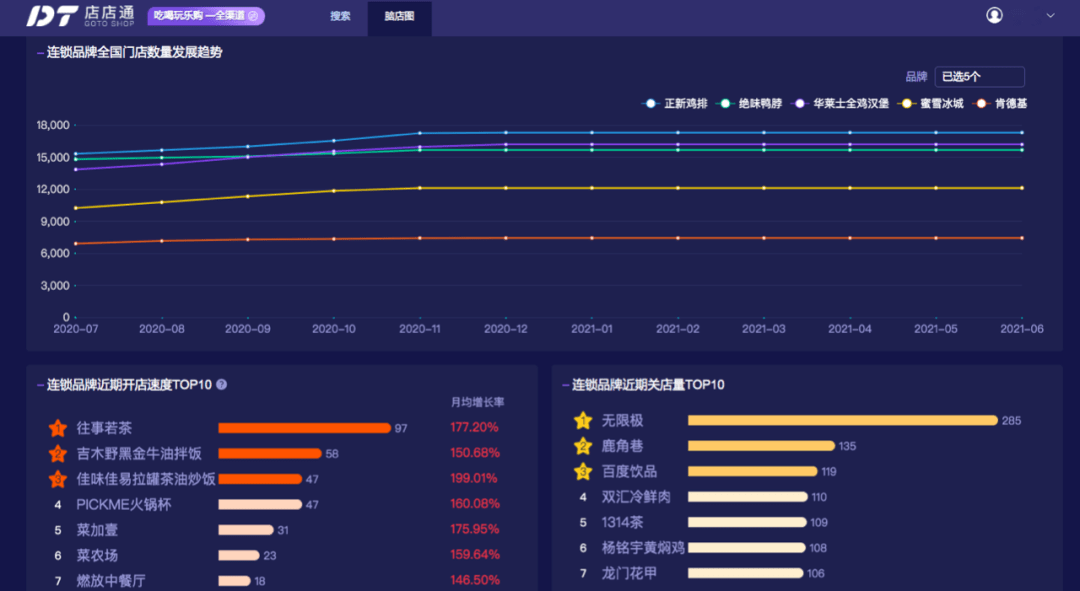Screen dimensions: 1080x591
Task: Click rank 2 star badge beside 鹿角巷
Action: click(583, 446)
